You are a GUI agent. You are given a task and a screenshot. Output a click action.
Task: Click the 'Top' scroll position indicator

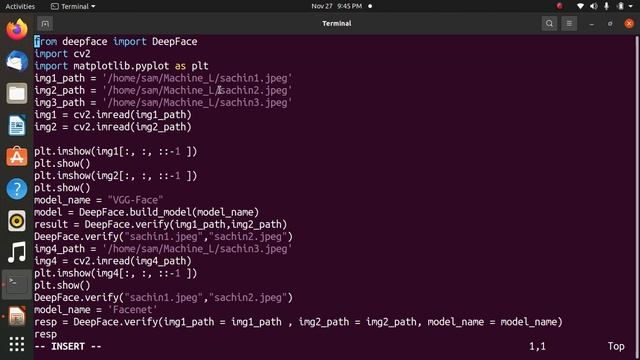(x=616, y=347)
